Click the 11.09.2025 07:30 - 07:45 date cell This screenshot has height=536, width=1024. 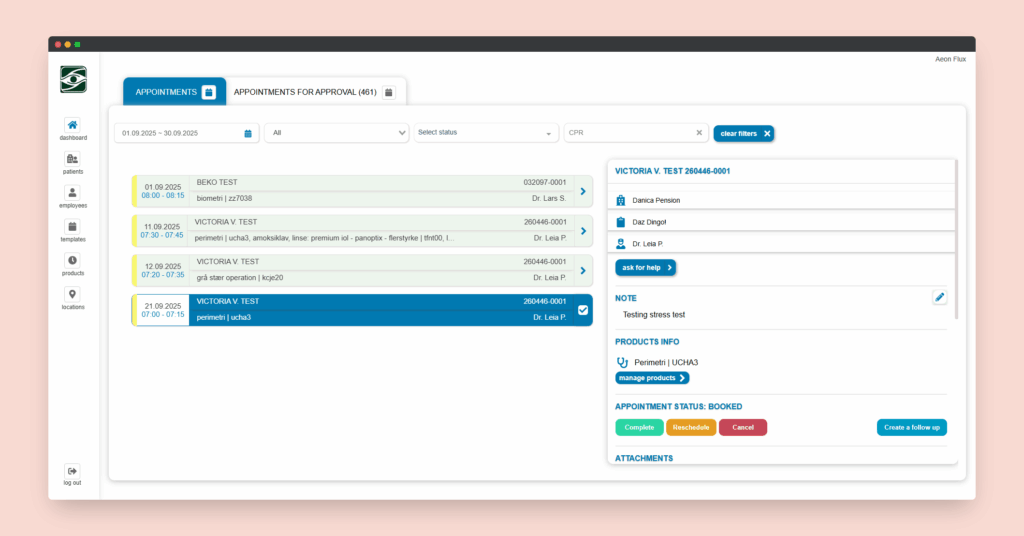[162, 231]
